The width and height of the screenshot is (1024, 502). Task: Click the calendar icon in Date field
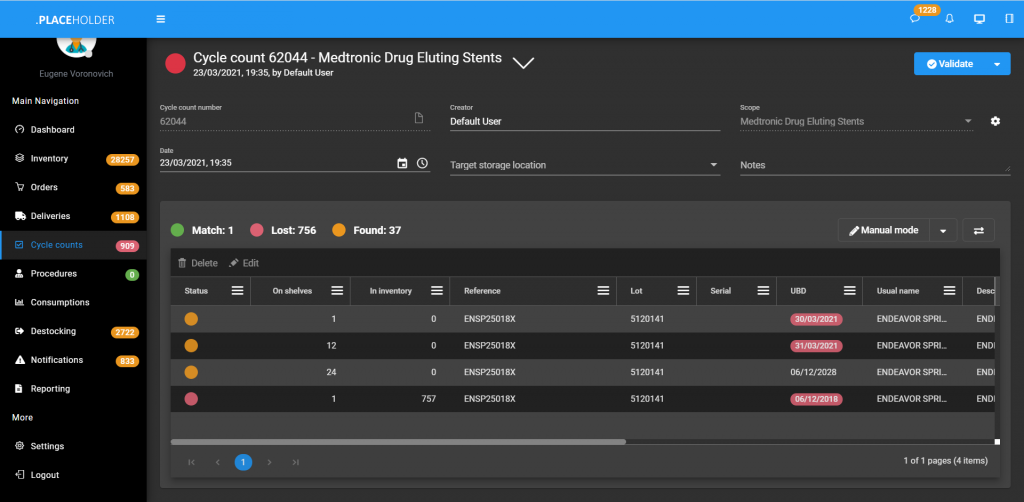click(402, 163)
